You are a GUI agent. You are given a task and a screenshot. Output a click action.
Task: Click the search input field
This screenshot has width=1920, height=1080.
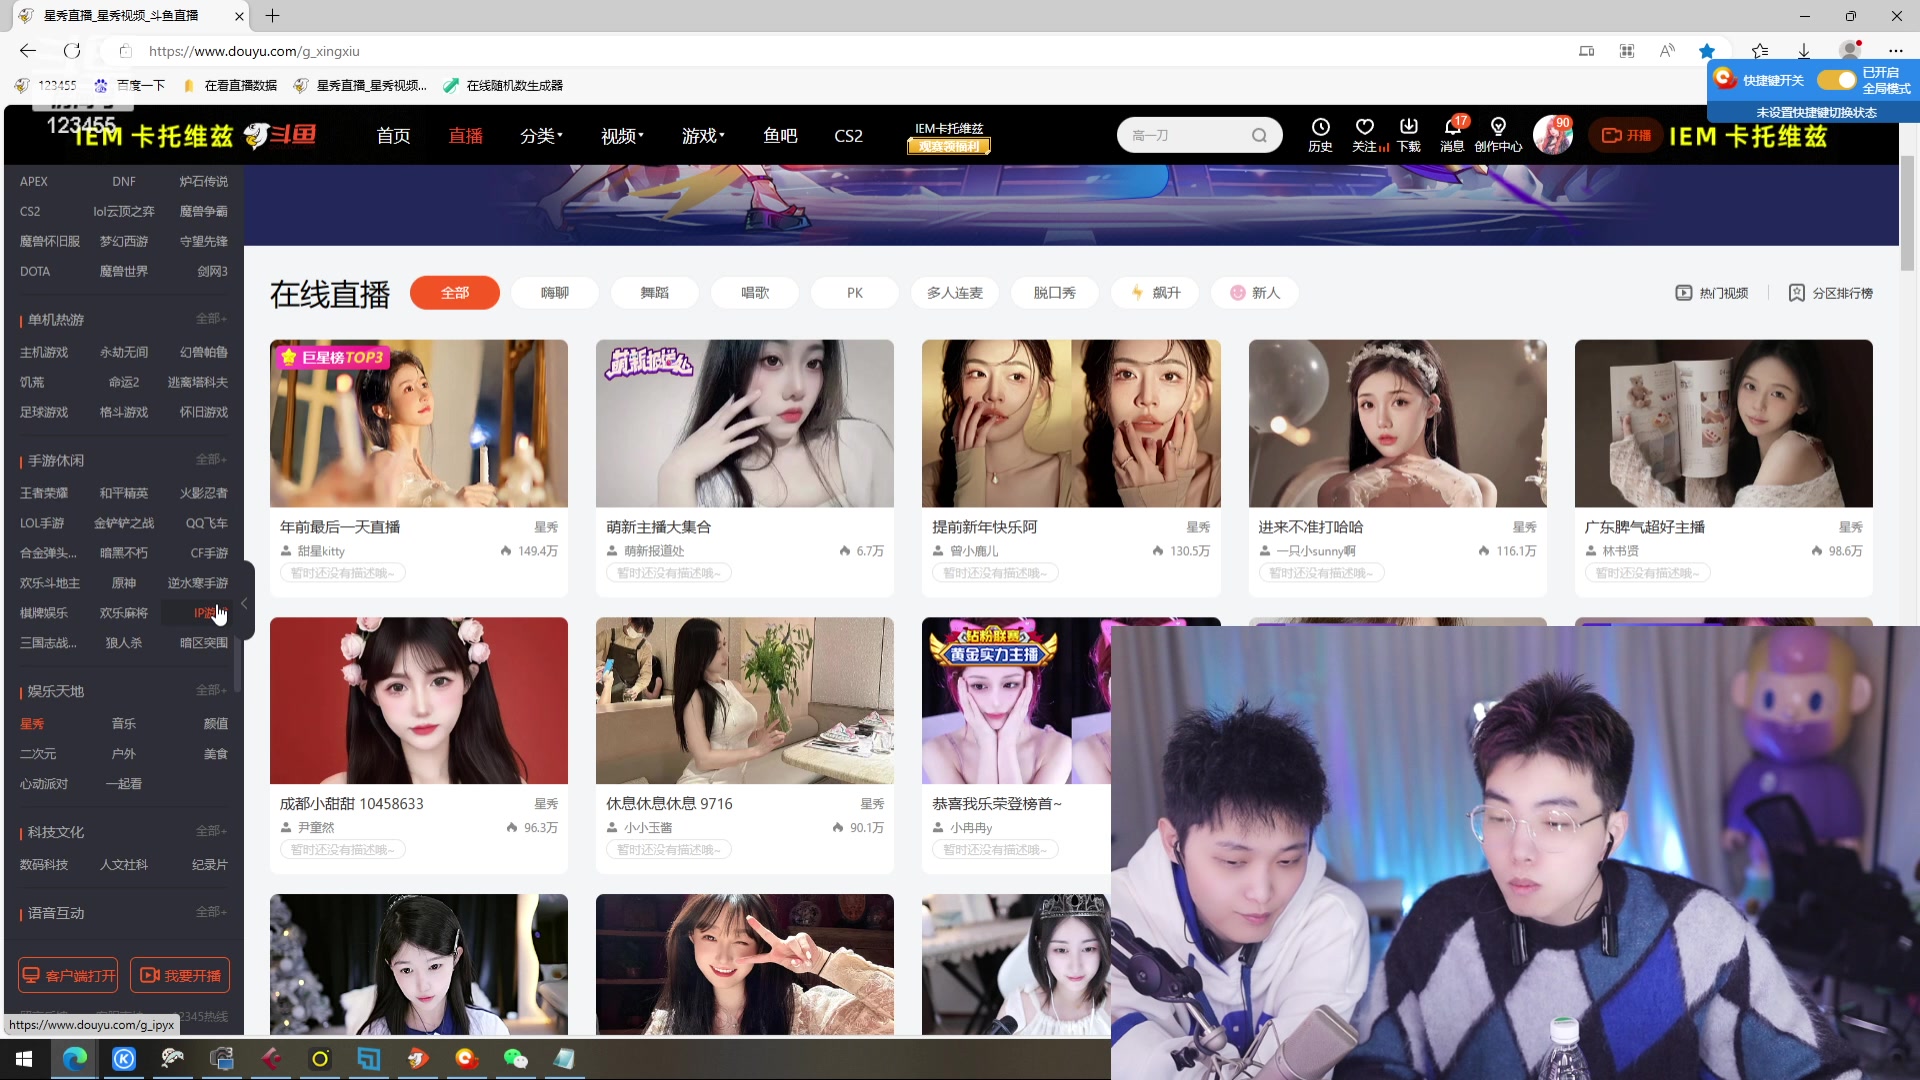coord(1180,134)
